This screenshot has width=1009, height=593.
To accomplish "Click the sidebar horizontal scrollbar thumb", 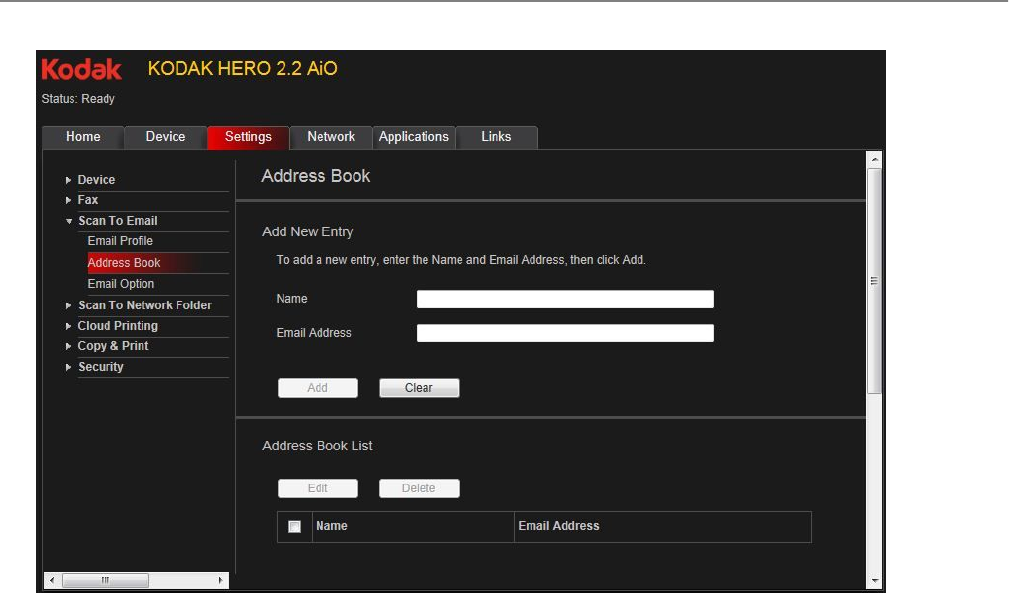I will click(105, 580).
